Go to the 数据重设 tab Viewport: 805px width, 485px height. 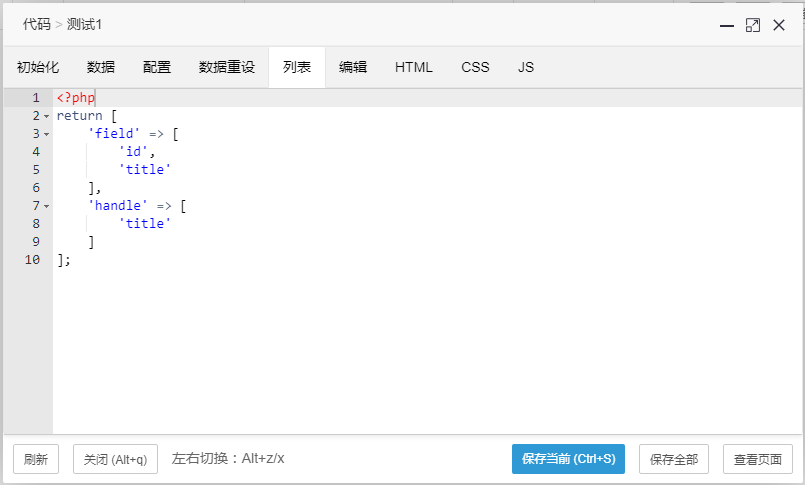click(226, 67)
